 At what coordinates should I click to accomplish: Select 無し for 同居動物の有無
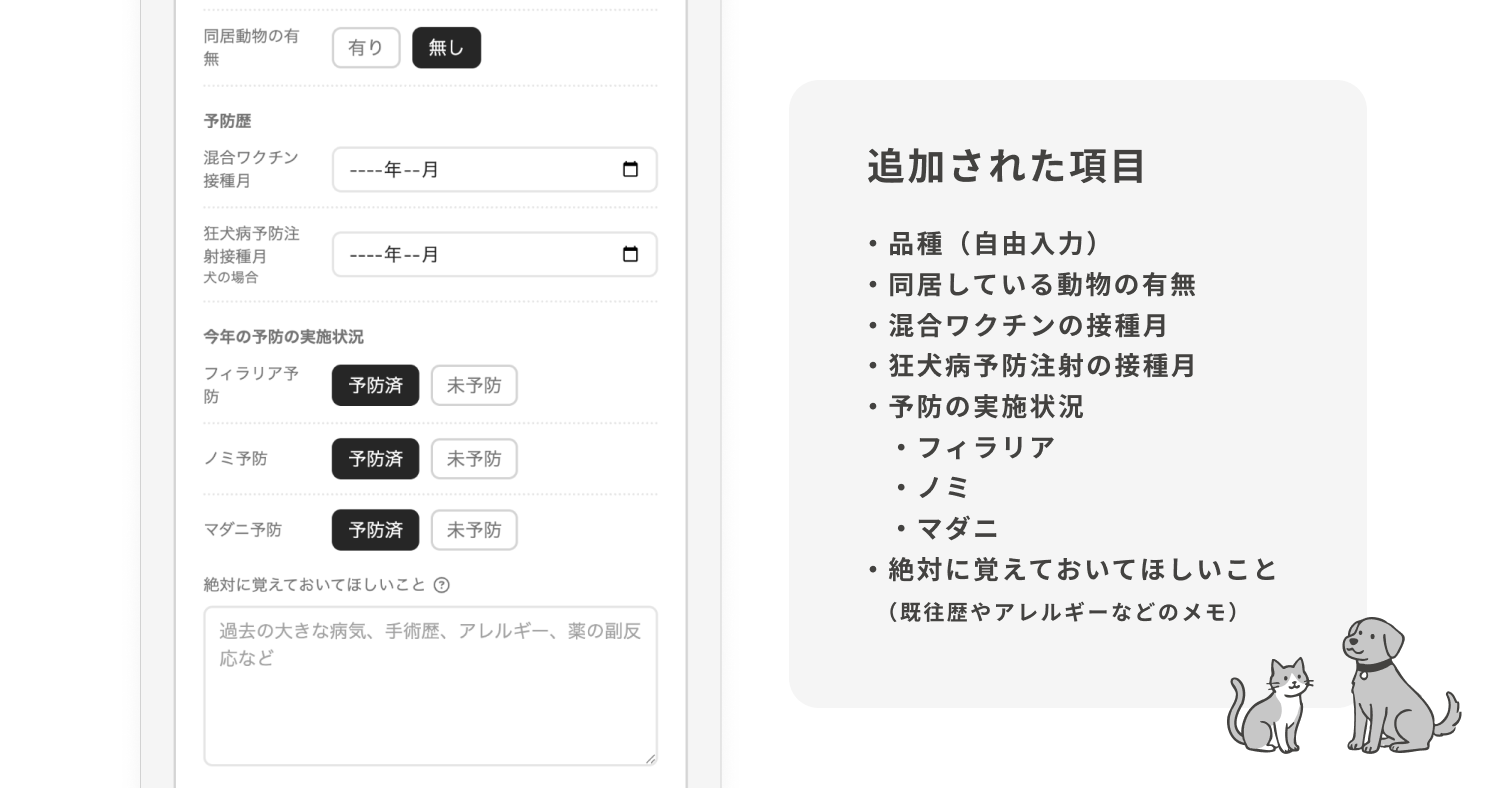446,47
